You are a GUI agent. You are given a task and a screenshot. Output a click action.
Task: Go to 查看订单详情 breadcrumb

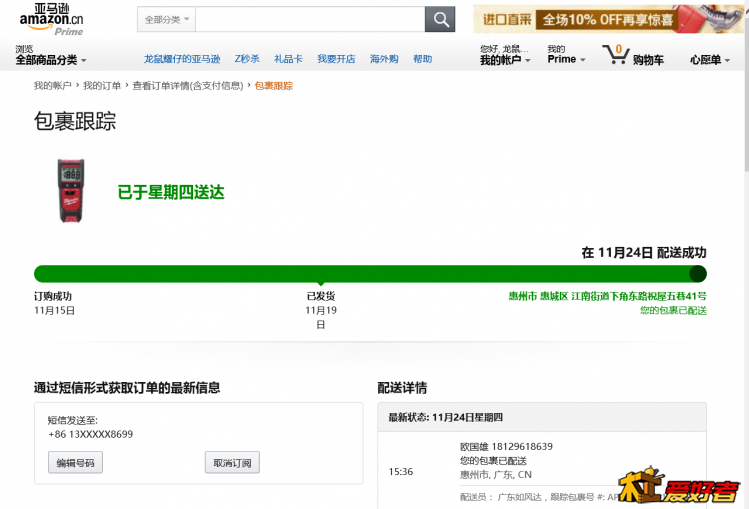pyautogui.click(x=188, y=85)
